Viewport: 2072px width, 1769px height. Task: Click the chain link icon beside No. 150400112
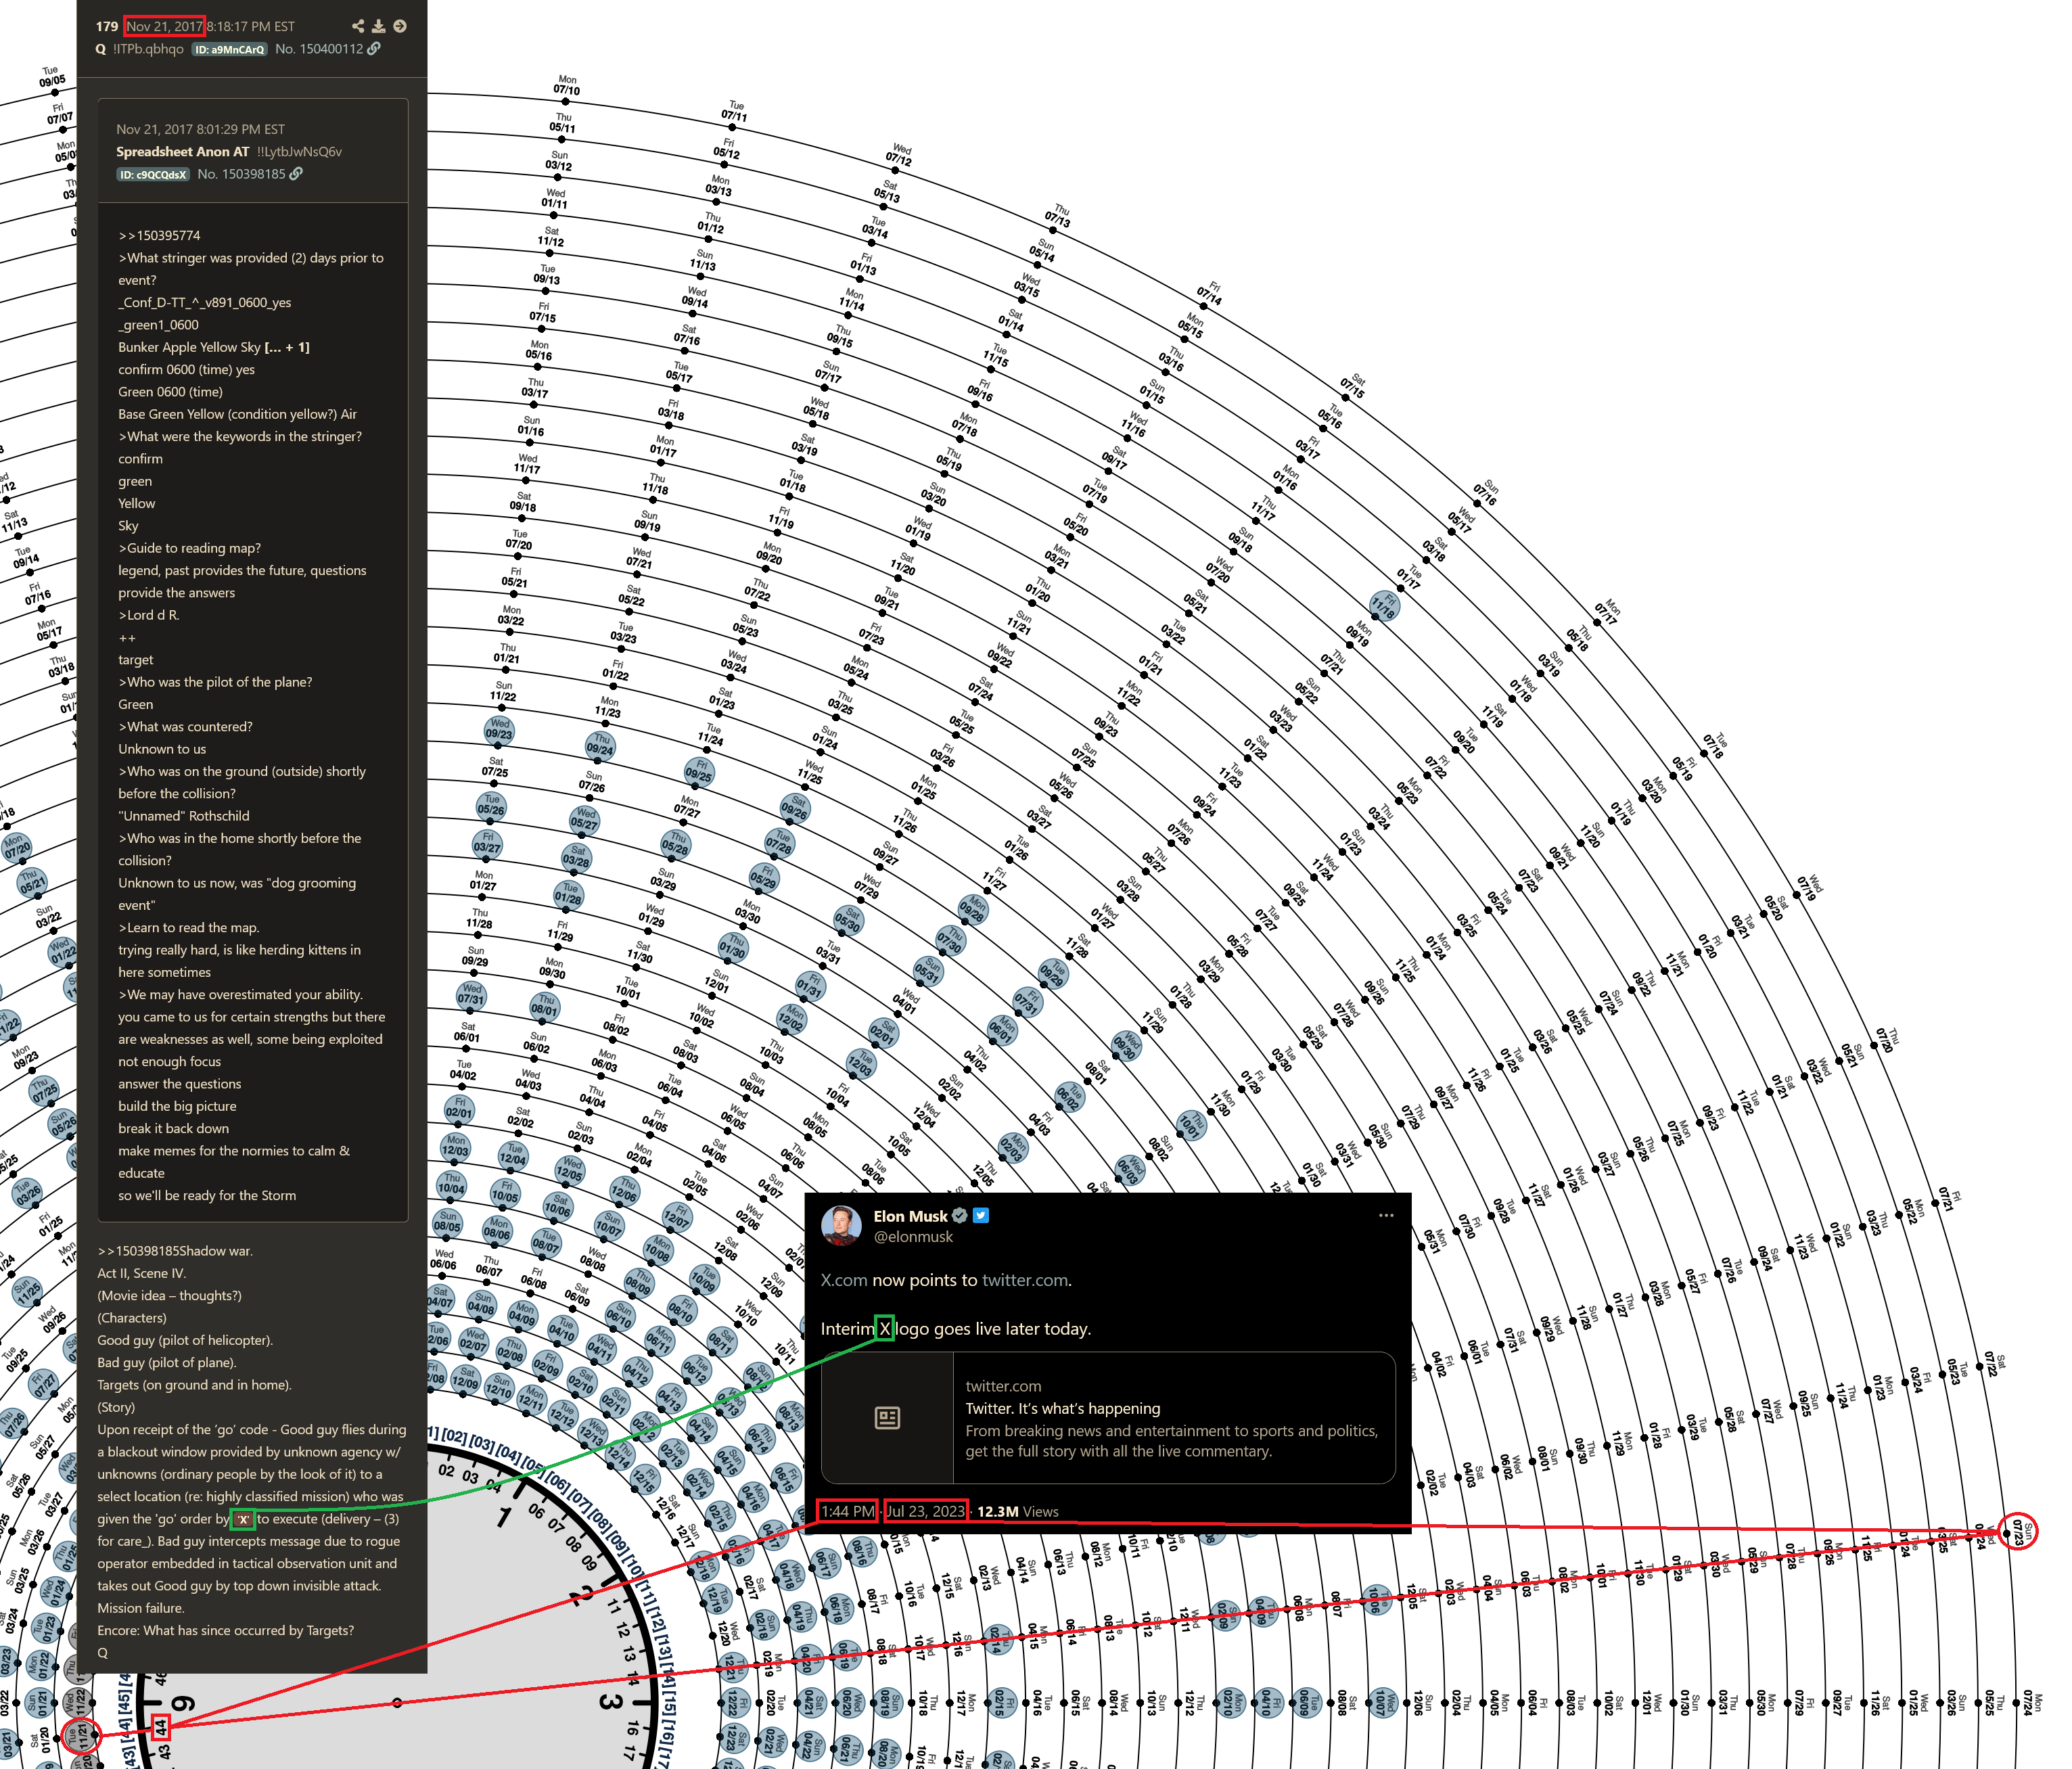[x=374, y=48]
